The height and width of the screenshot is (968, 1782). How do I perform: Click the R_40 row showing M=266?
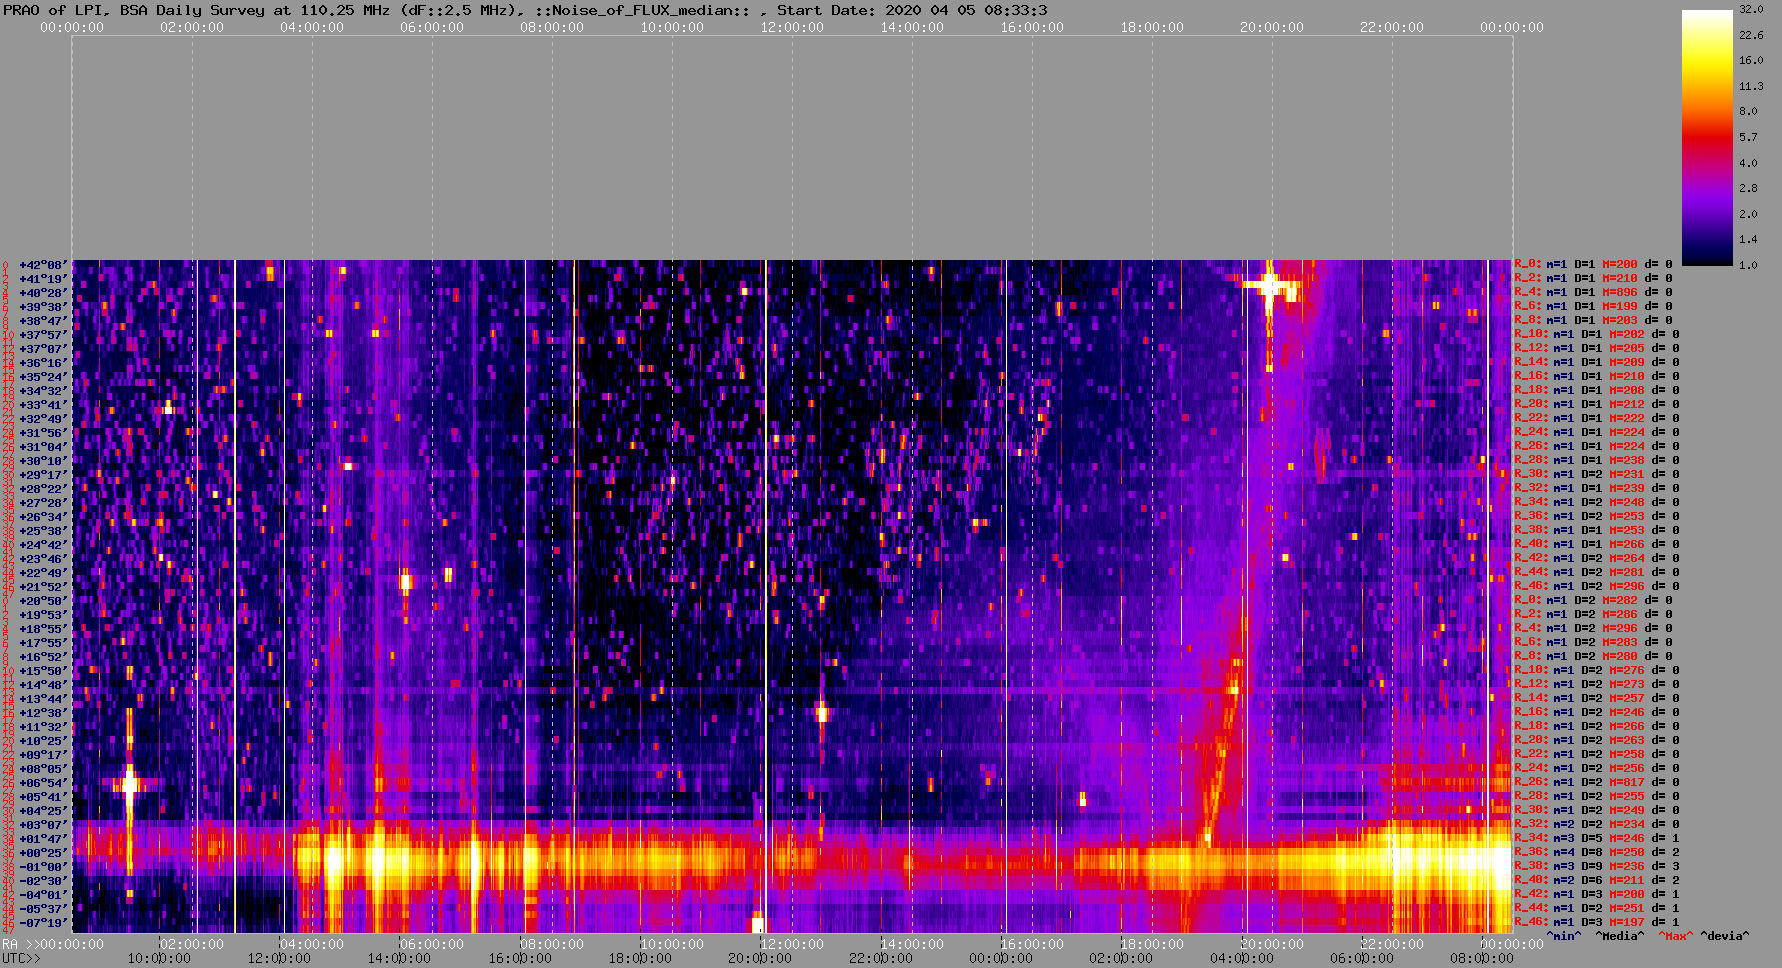(x=1596, y=544)
